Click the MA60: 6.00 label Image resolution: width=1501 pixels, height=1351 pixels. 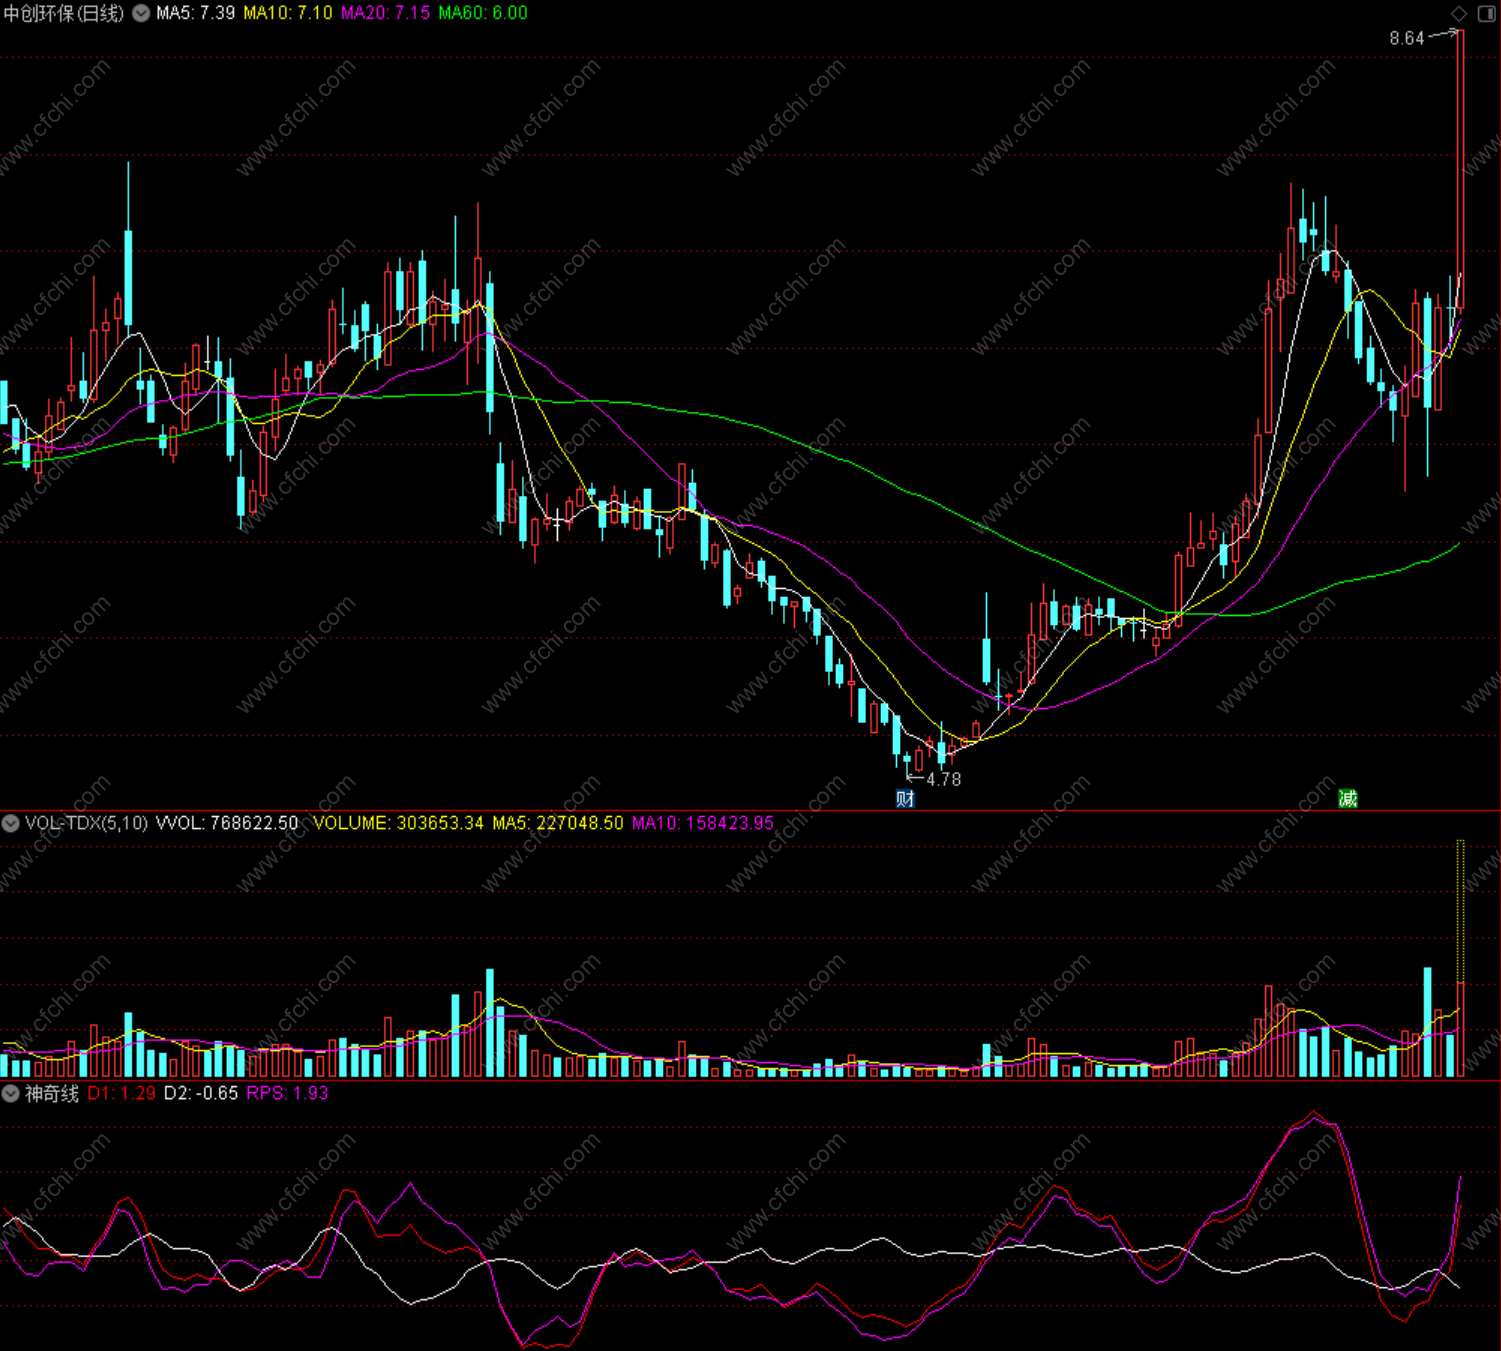483,13
